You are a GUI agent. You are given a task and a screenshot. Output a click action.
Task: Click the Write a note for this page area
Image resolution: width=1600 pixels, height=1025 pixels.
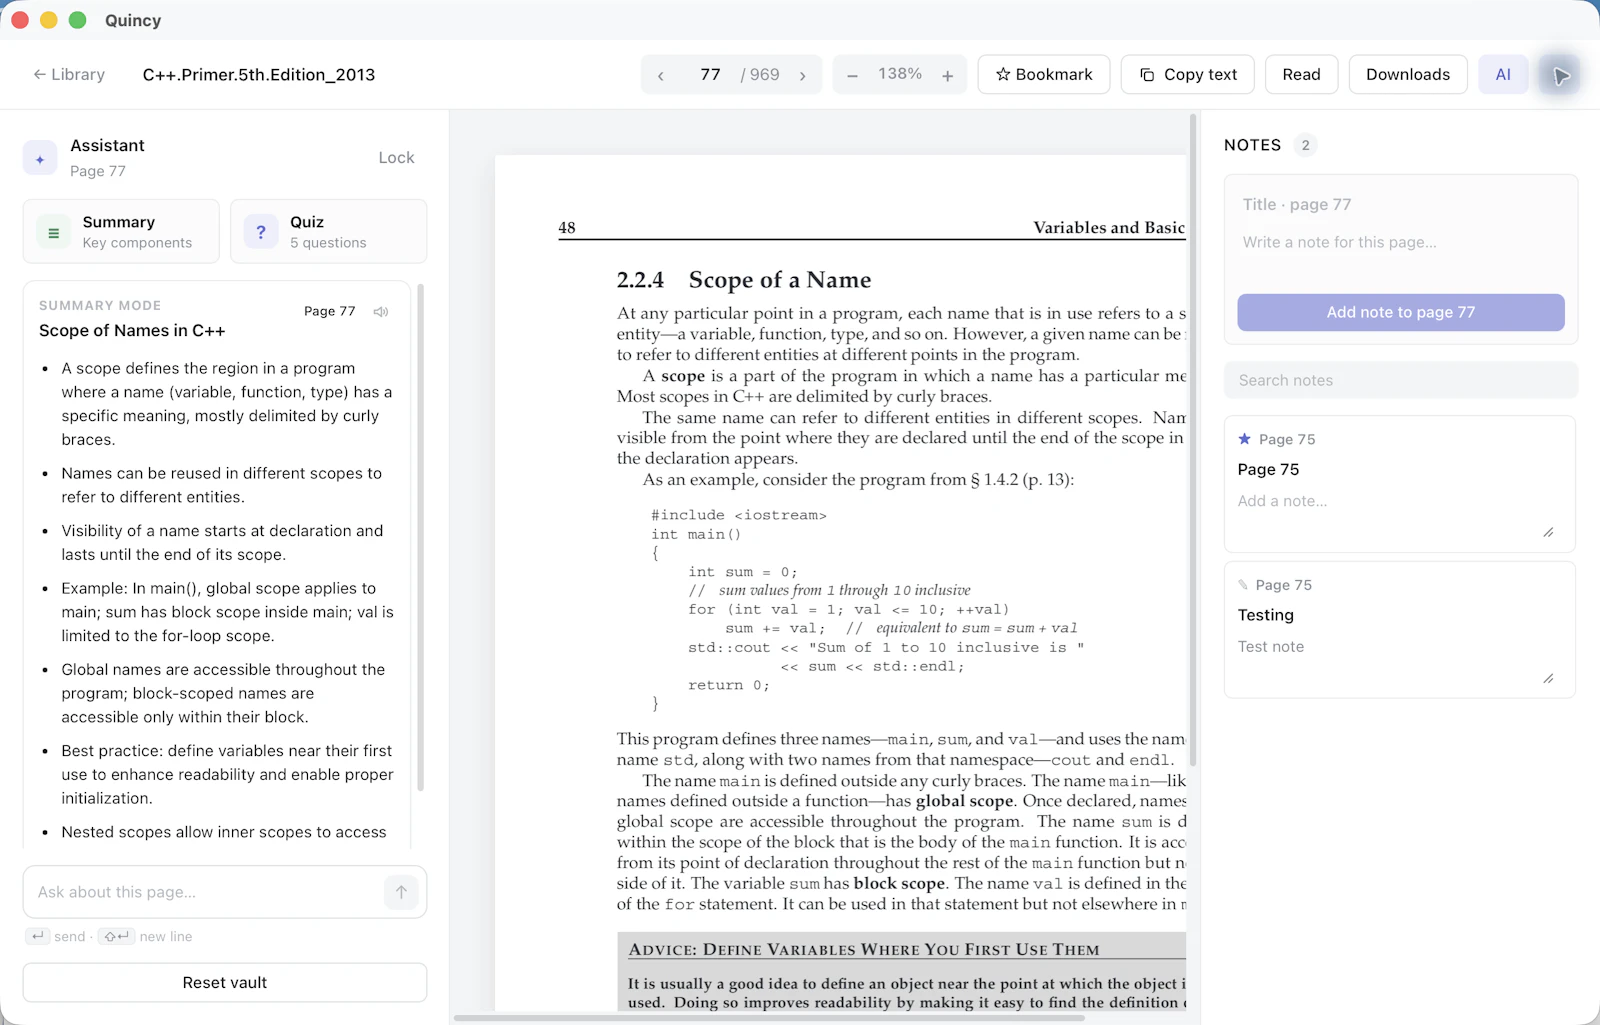click(x=1400, y=255)
